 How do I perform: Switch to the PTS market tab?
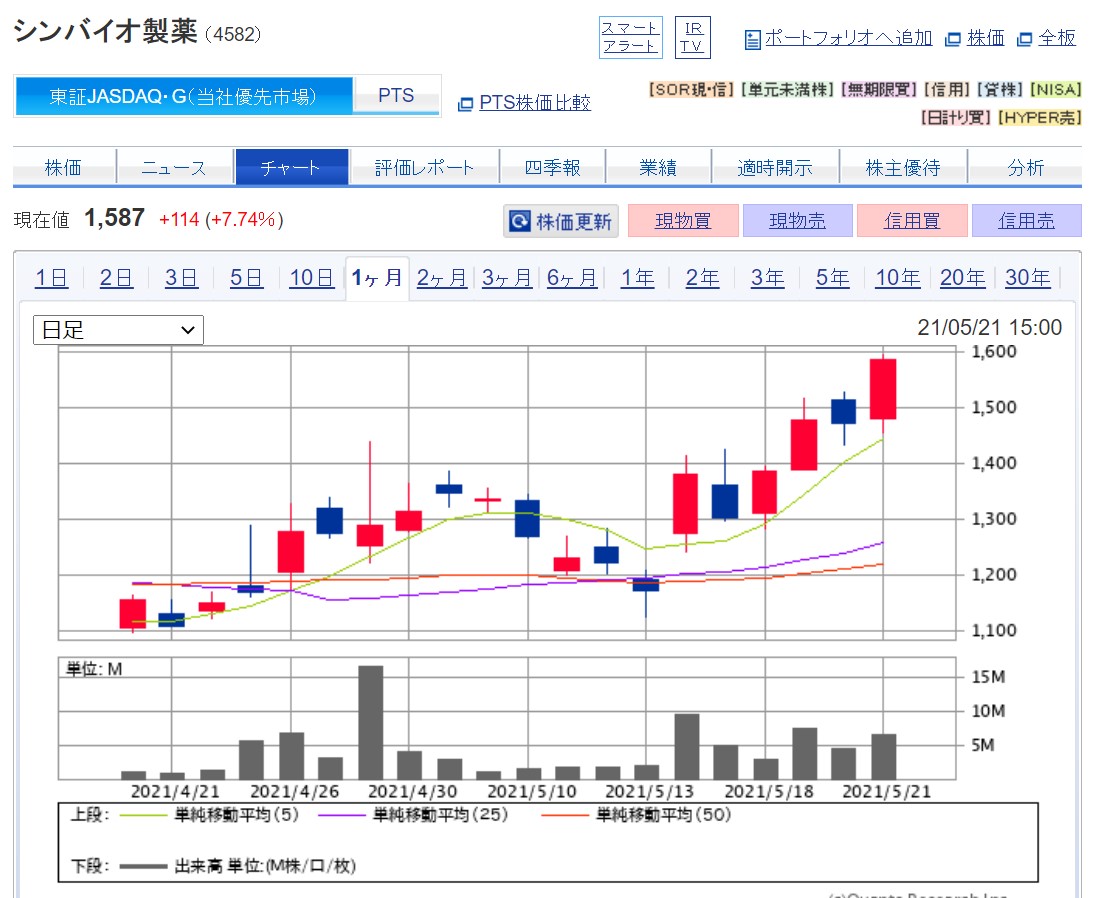click(x=396, y=97)
